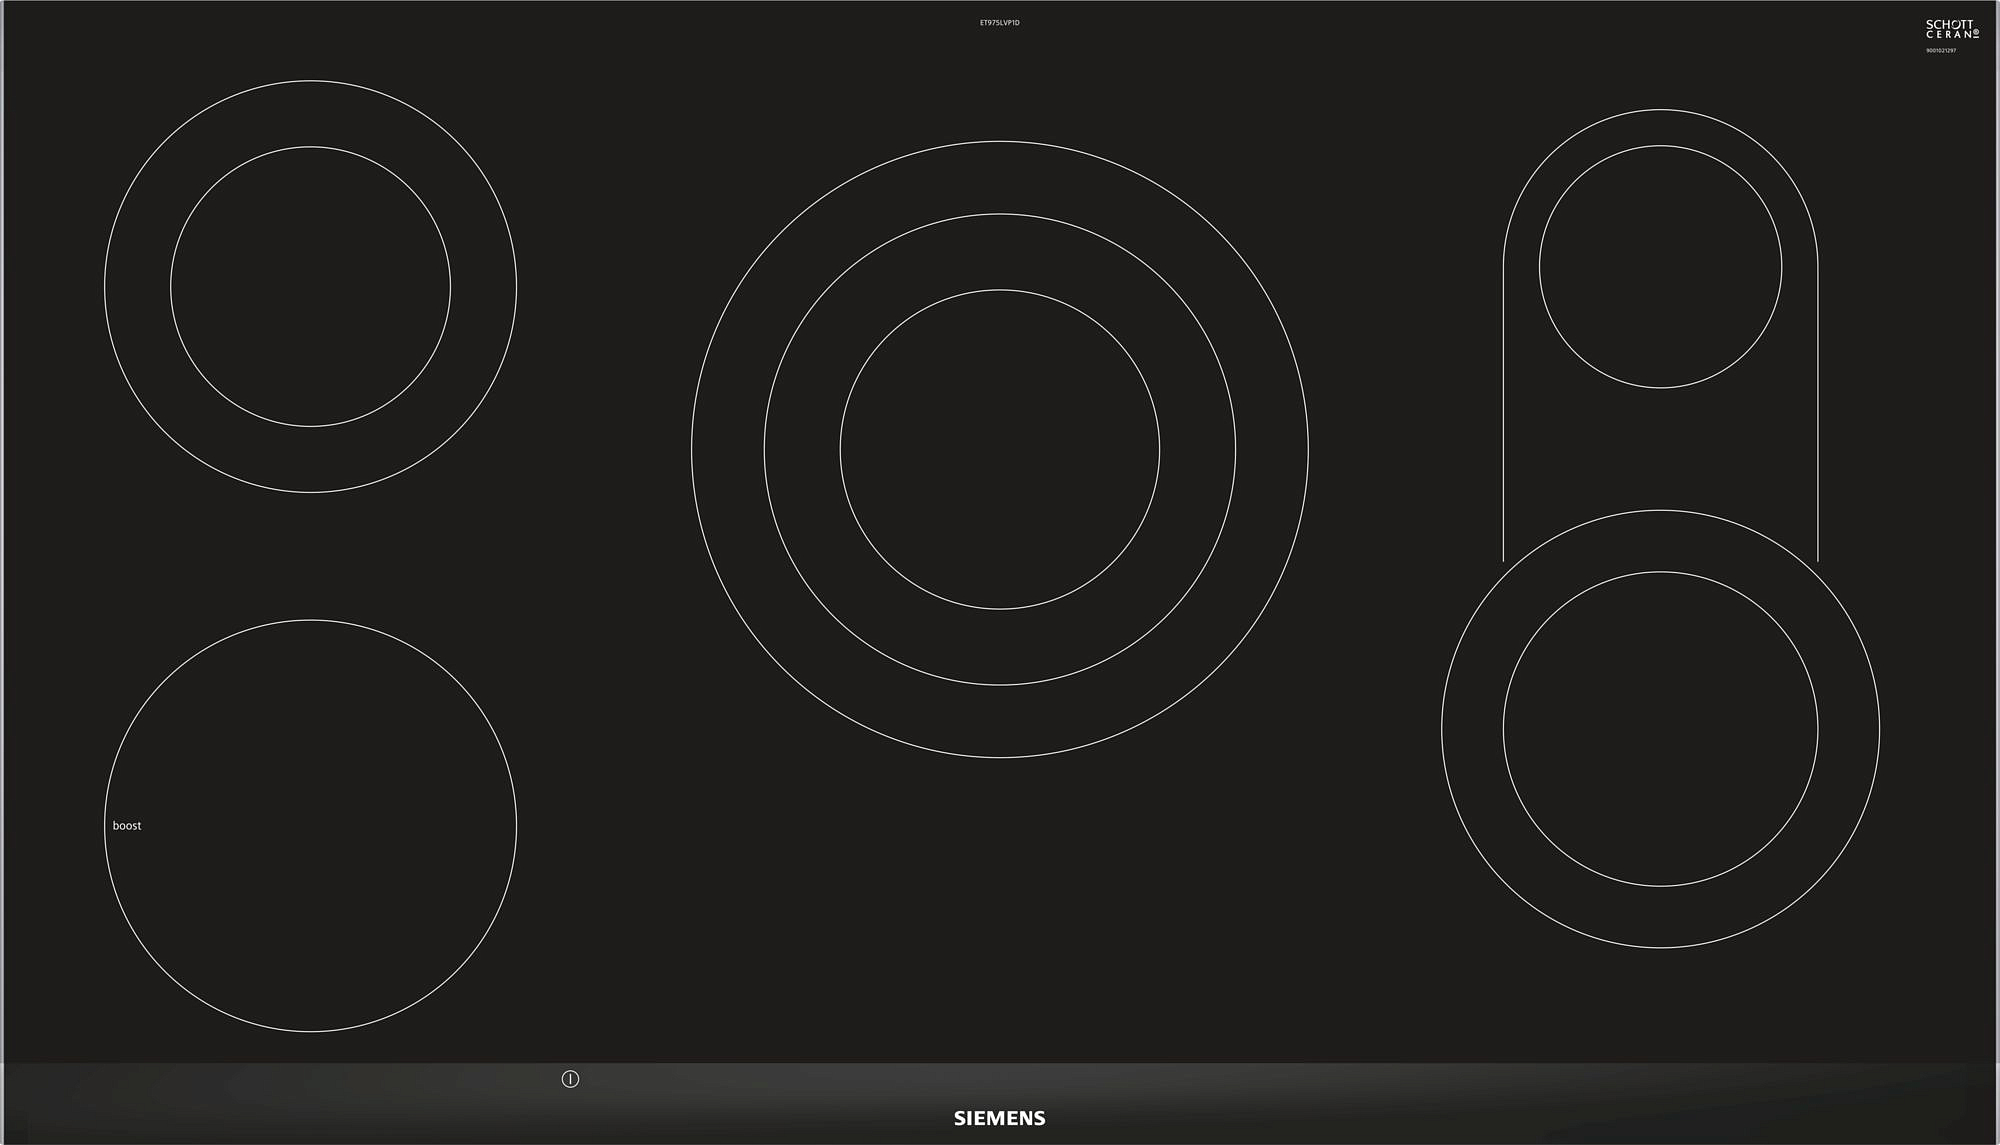Click the SIEMENS logo
The width and height of the screenshot is (2000, 1145).
point(999,1118)
